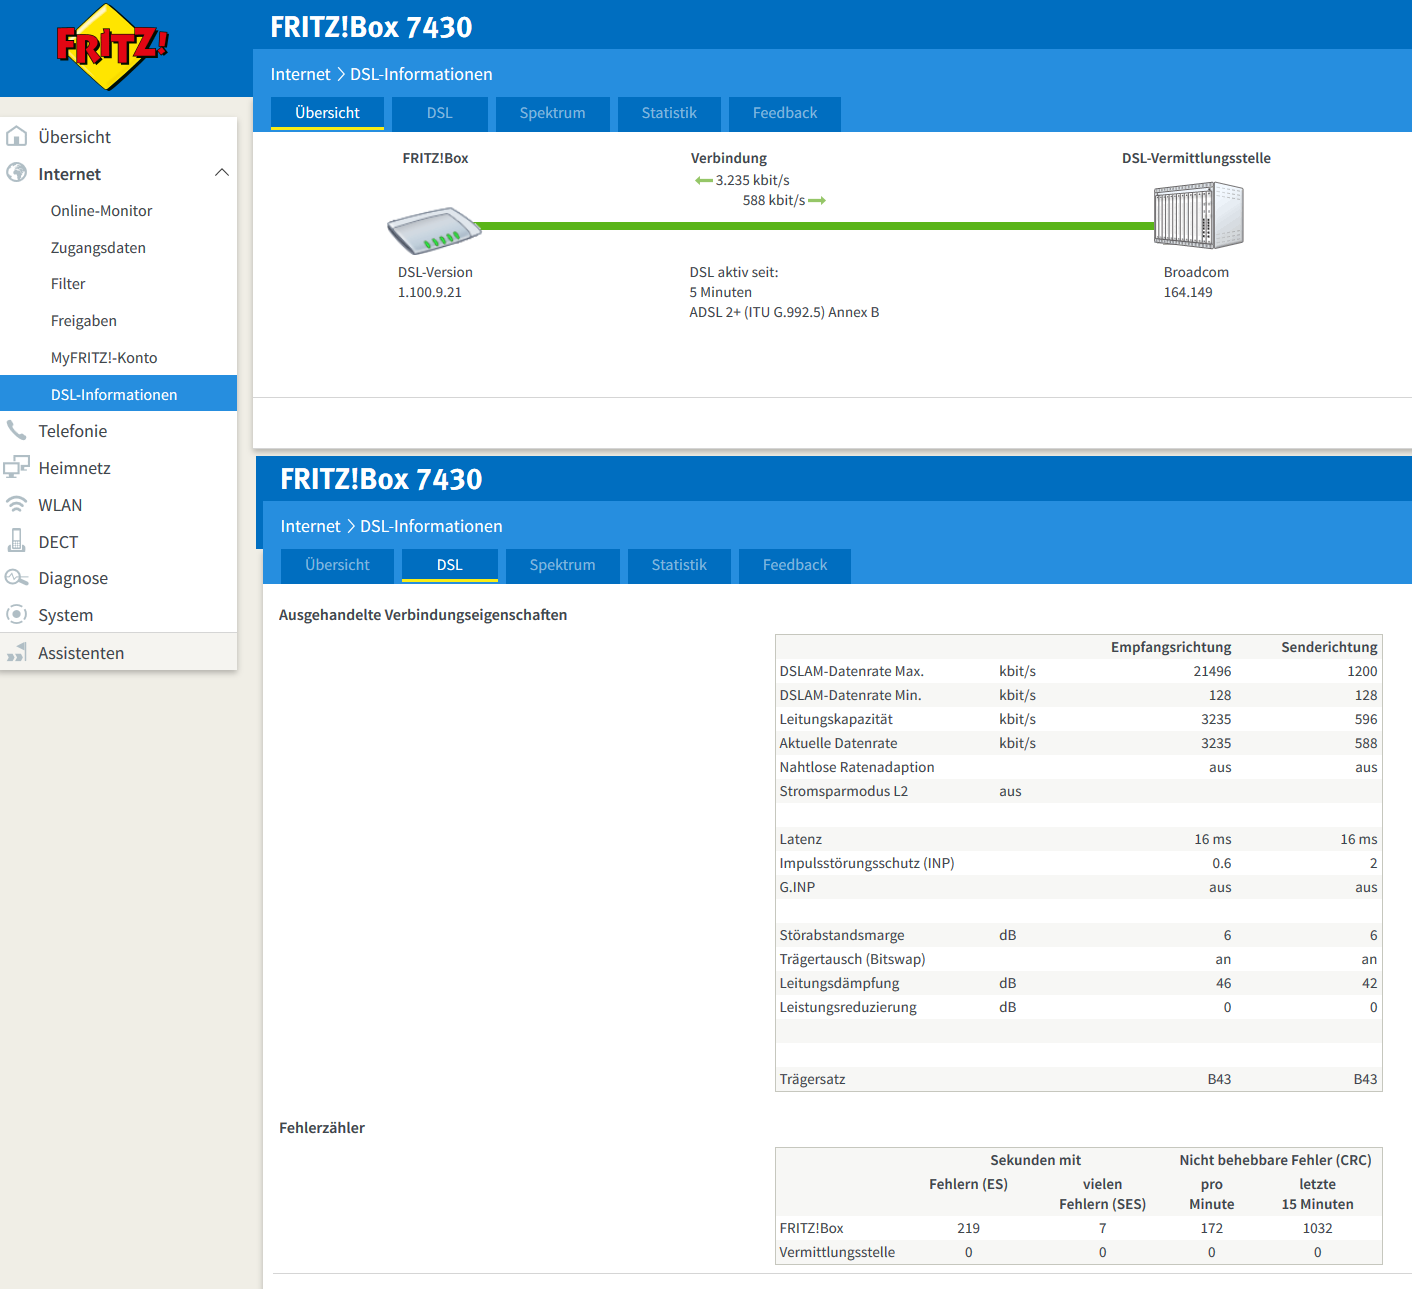Viewport: 1412px width, 1289px height.
Task: Click the DECT handset icon
Action: coord(17,541)
